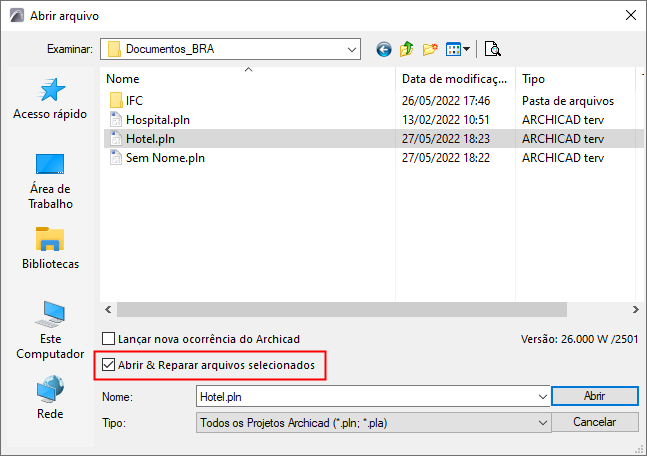647x456 pixels.
Task: Select Este Computador in the sidebar
Action: [x=50, y=330]
